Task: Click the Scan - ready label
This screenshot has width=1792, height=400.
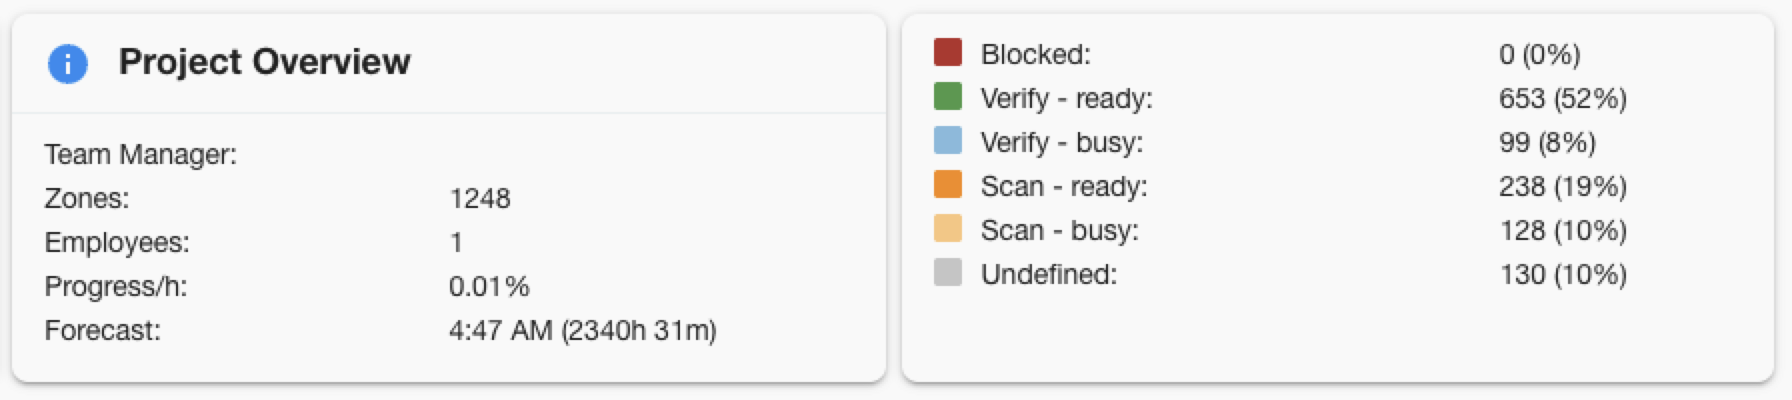Action: pyautogui.click(x=1064, y=186)
